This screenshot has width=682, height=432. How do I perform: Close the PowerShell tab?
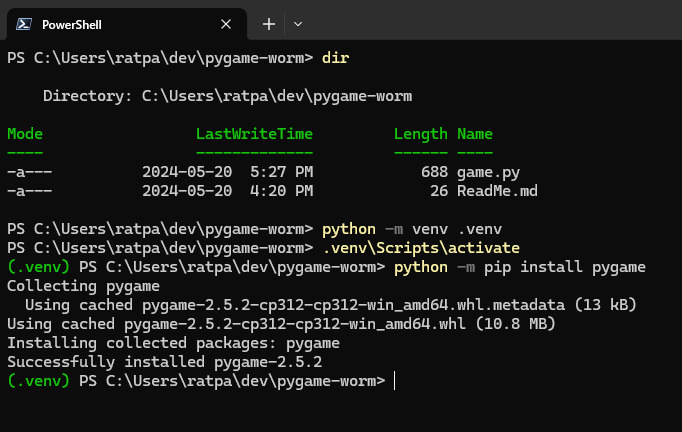226,24
